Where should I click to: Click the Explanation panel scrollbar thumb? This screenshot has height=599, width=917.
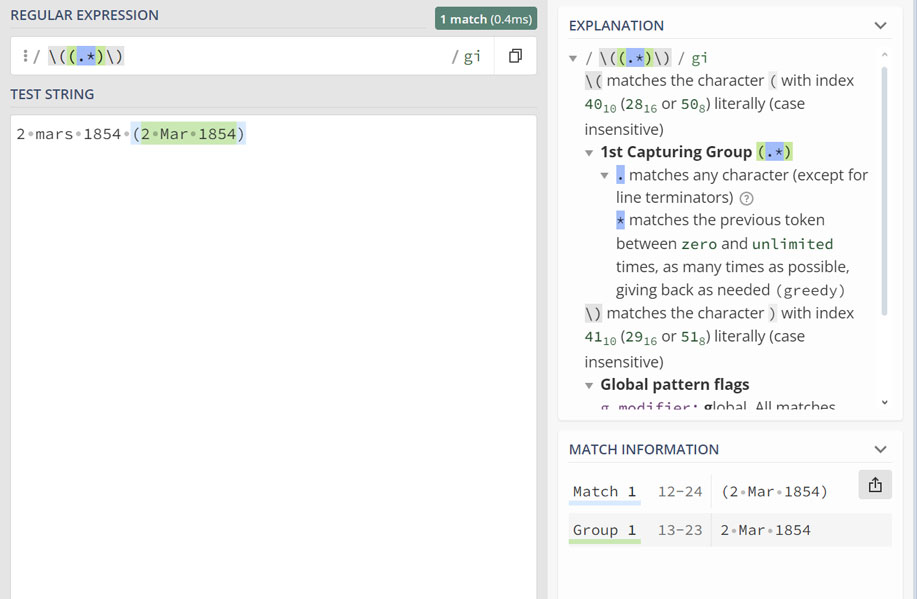884,190
